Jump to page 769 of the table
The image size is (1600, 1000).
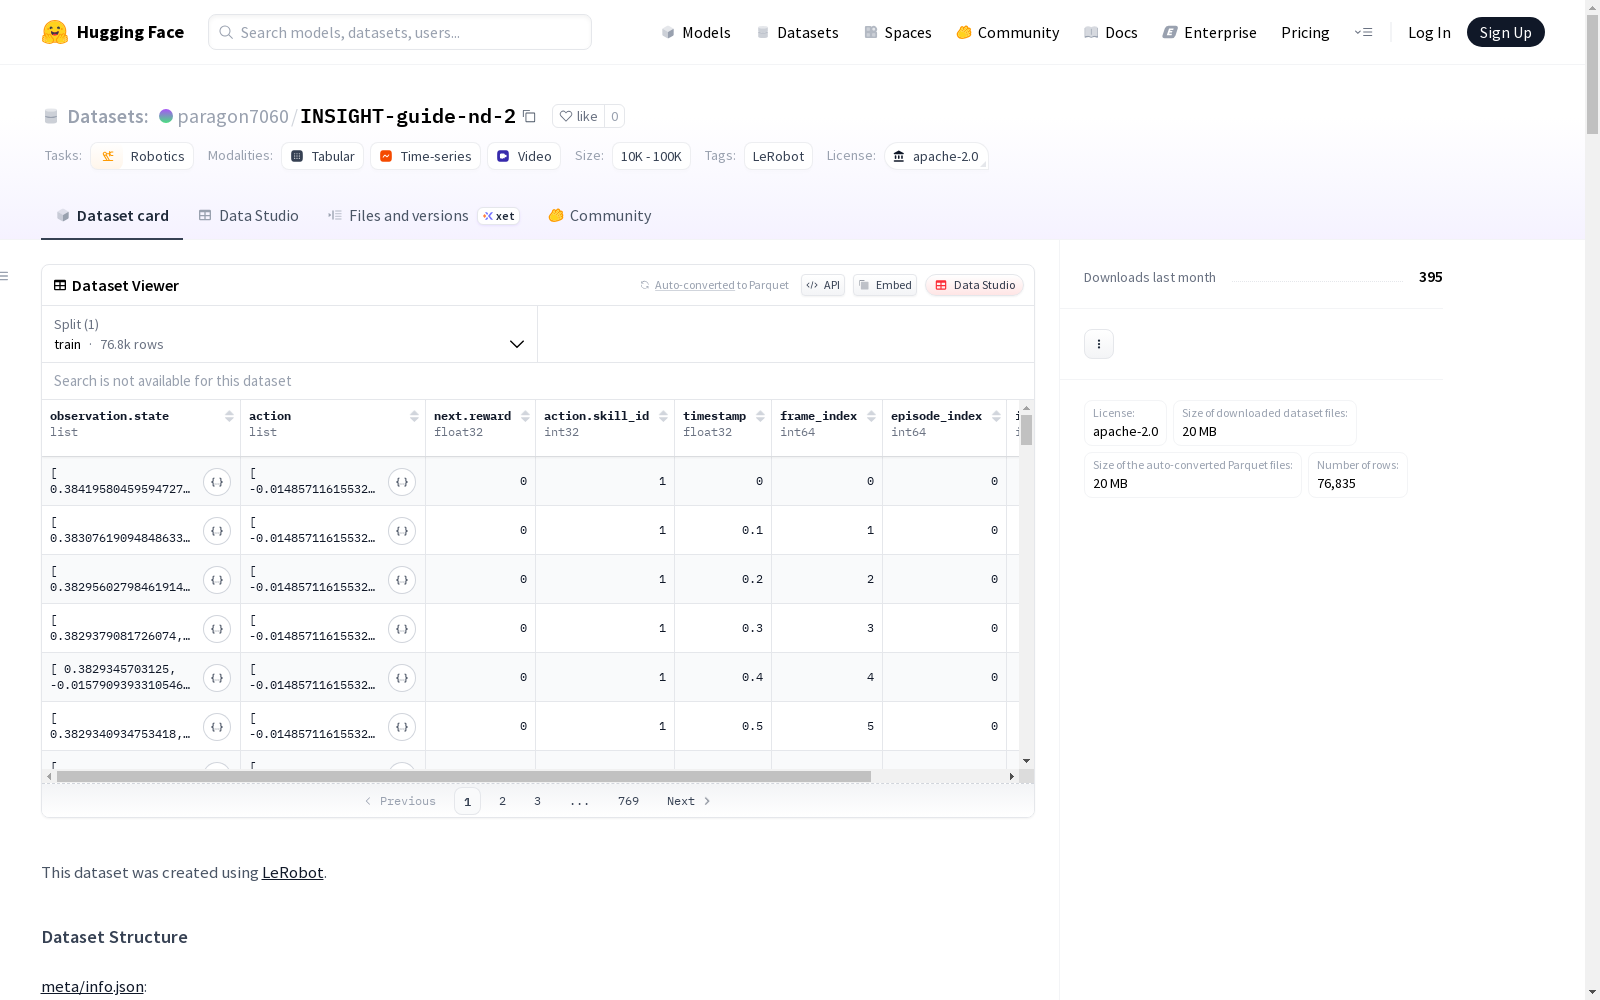click(x=628, y=801)
